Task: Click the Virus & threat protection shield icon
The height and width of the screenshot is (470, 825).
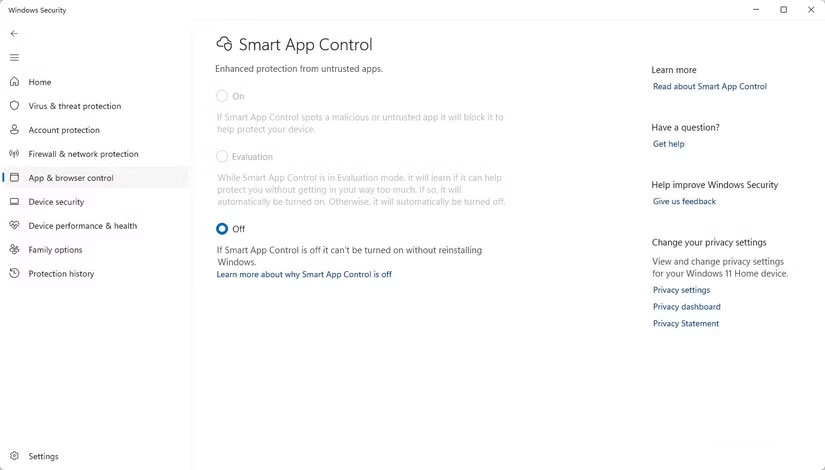Action: pos(14,106)
